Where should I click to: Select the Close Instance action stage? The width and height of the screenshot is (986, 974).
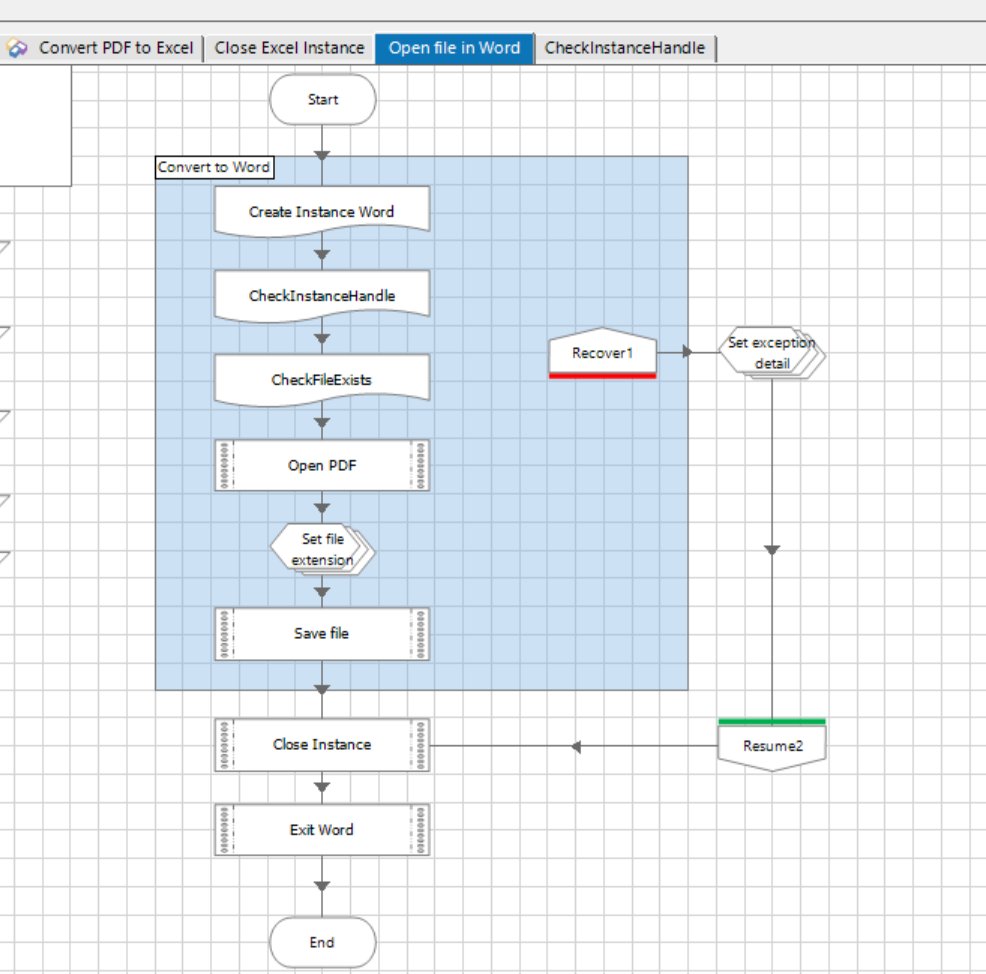pyautogui.click(x=322, y=744)
